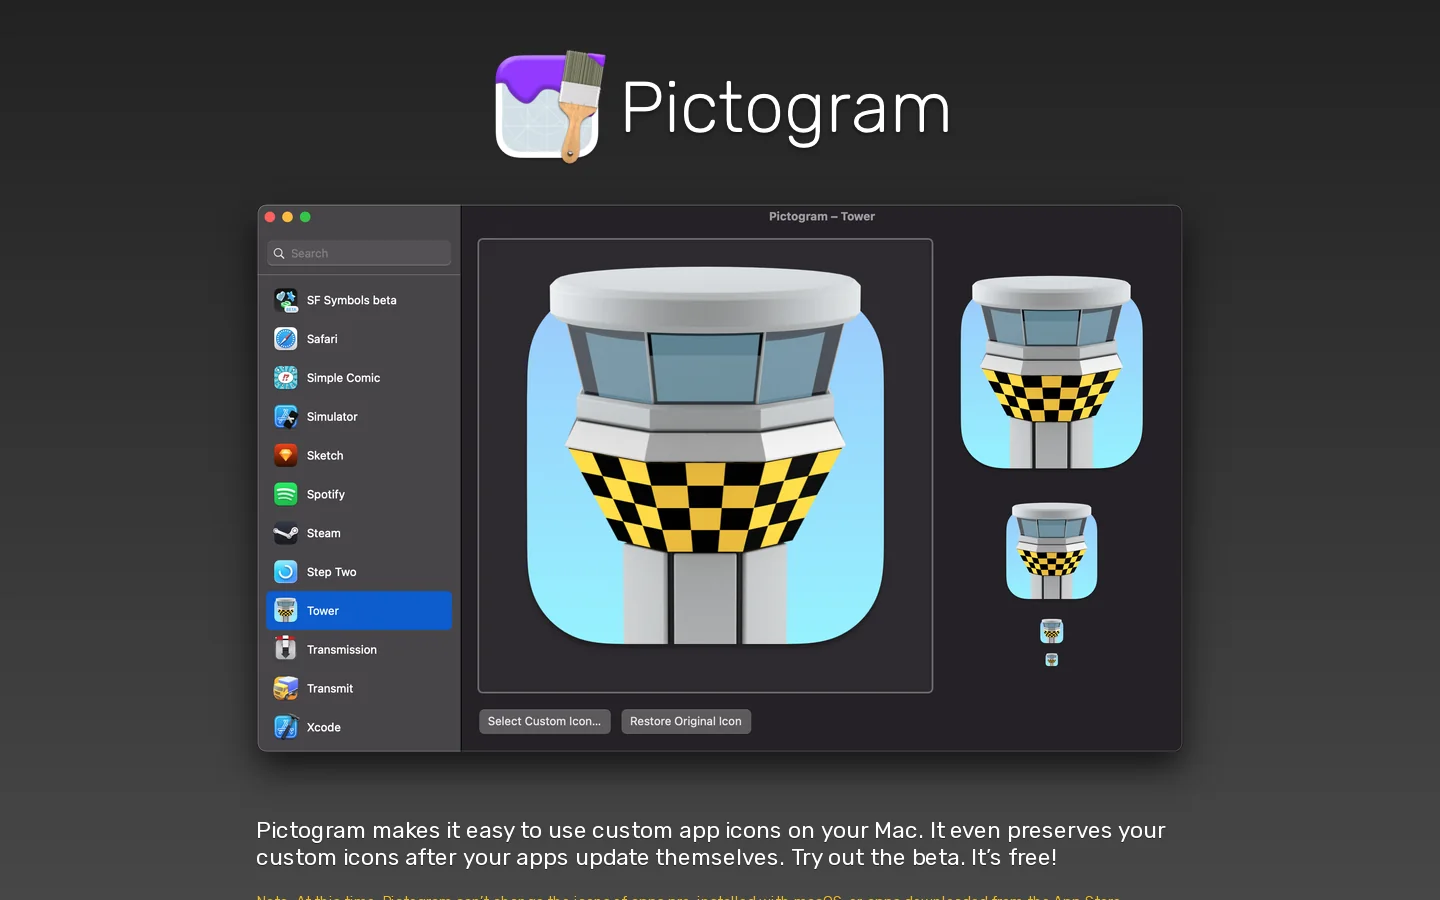This screenshot has height=900, width=1440.
Task: Pick the Steam label in app list
Action: click(324, 533)
